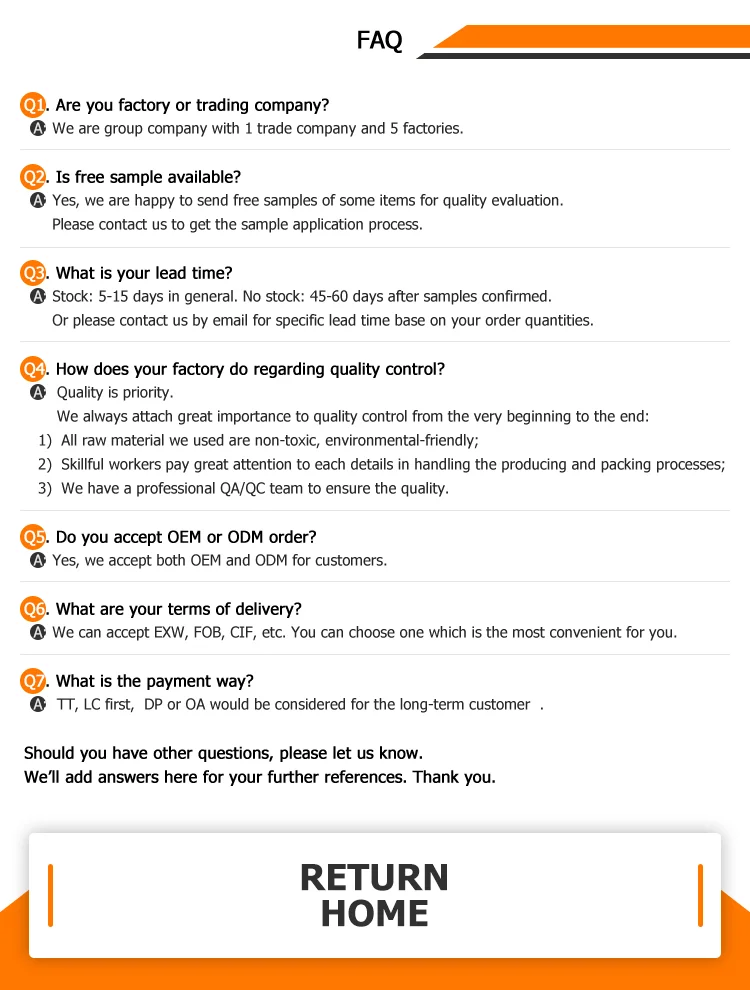
Task: Click the orange Q5 badge icon
Action: tap(34, 537)
